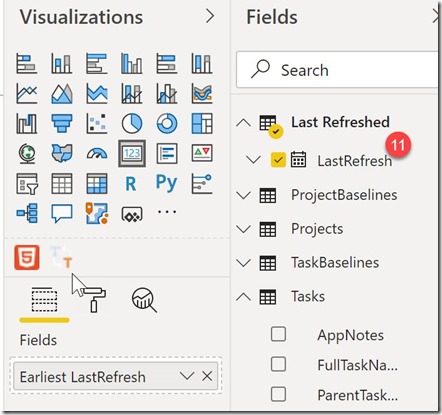Screen dimensions: 442x415
Task: Insert a Python visual
Action: point(166,183)
